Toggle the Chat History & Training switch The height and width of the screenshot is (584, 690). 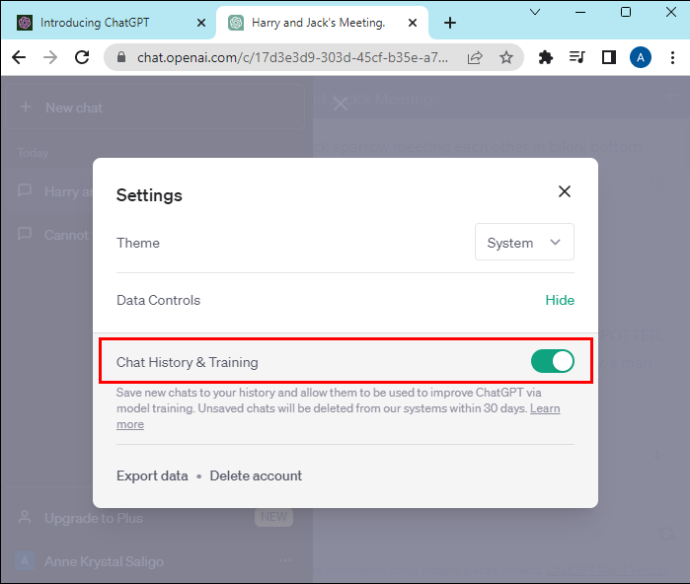tap(552, 361)
